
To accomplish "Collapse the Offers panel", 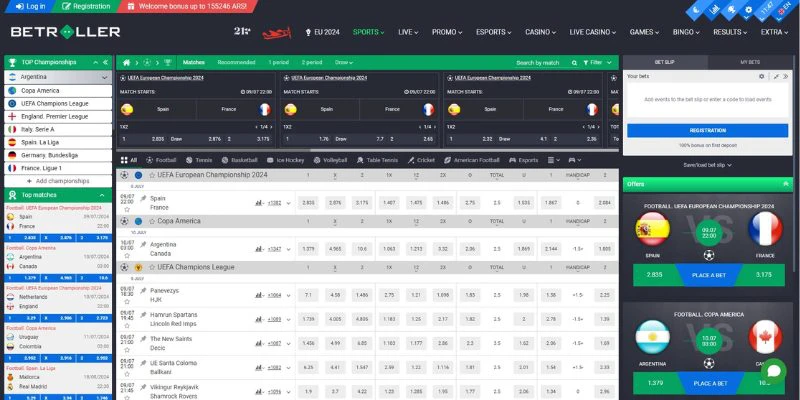I will [x=786, y=184].
